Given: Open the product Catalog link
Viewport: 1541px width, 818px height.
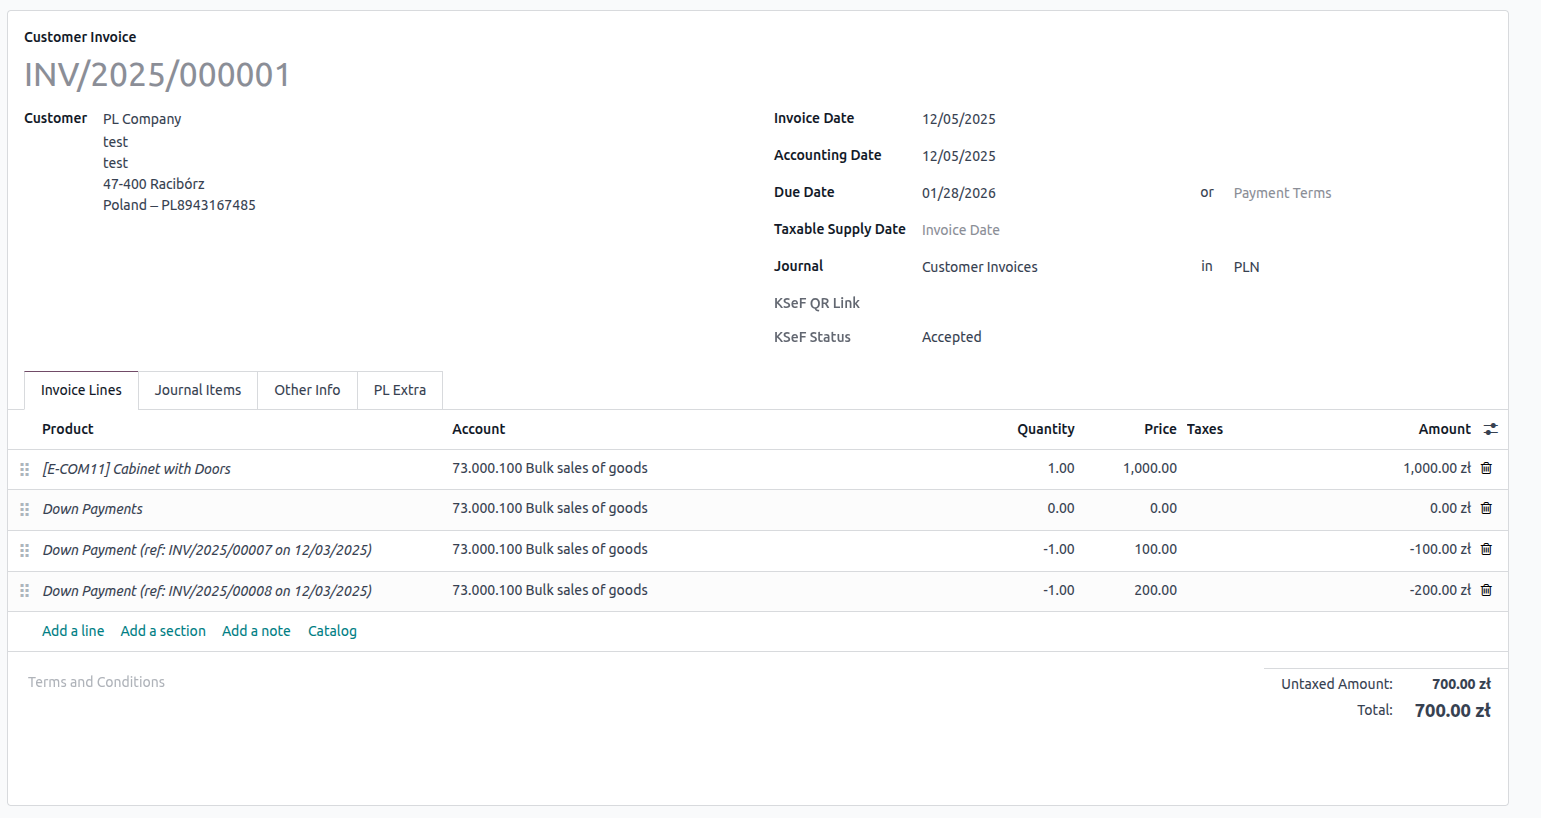Looking at the screenshot, I should pos(332,631).
